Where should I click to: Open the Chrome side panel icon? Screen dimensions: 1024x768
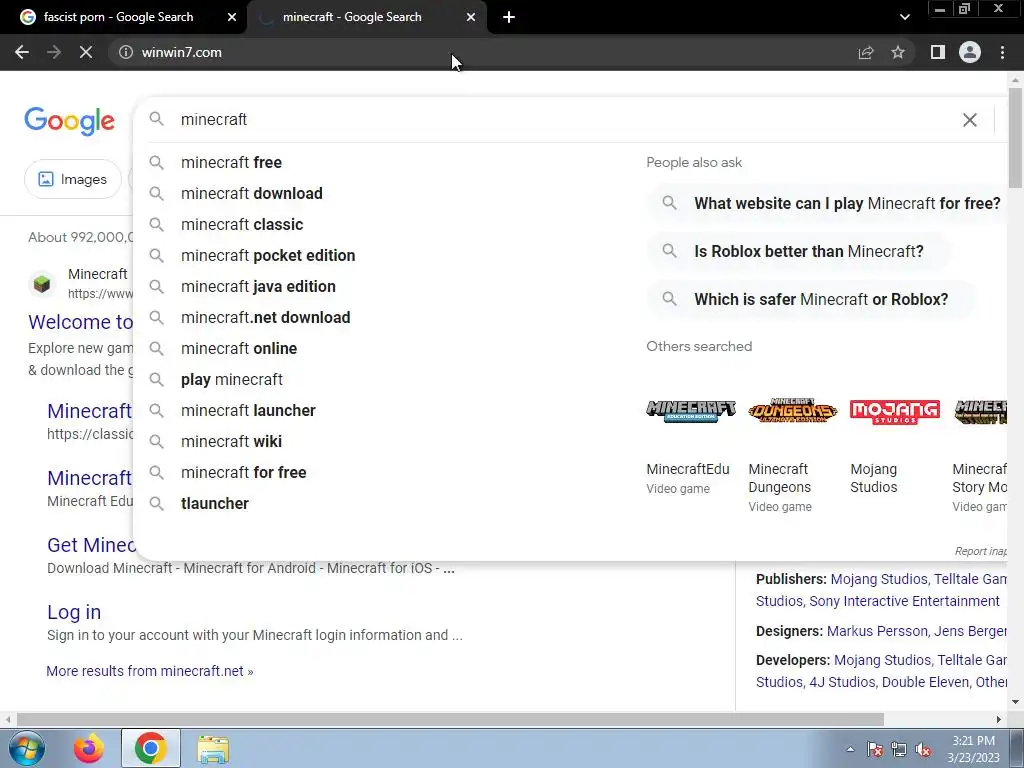(938, 52)
